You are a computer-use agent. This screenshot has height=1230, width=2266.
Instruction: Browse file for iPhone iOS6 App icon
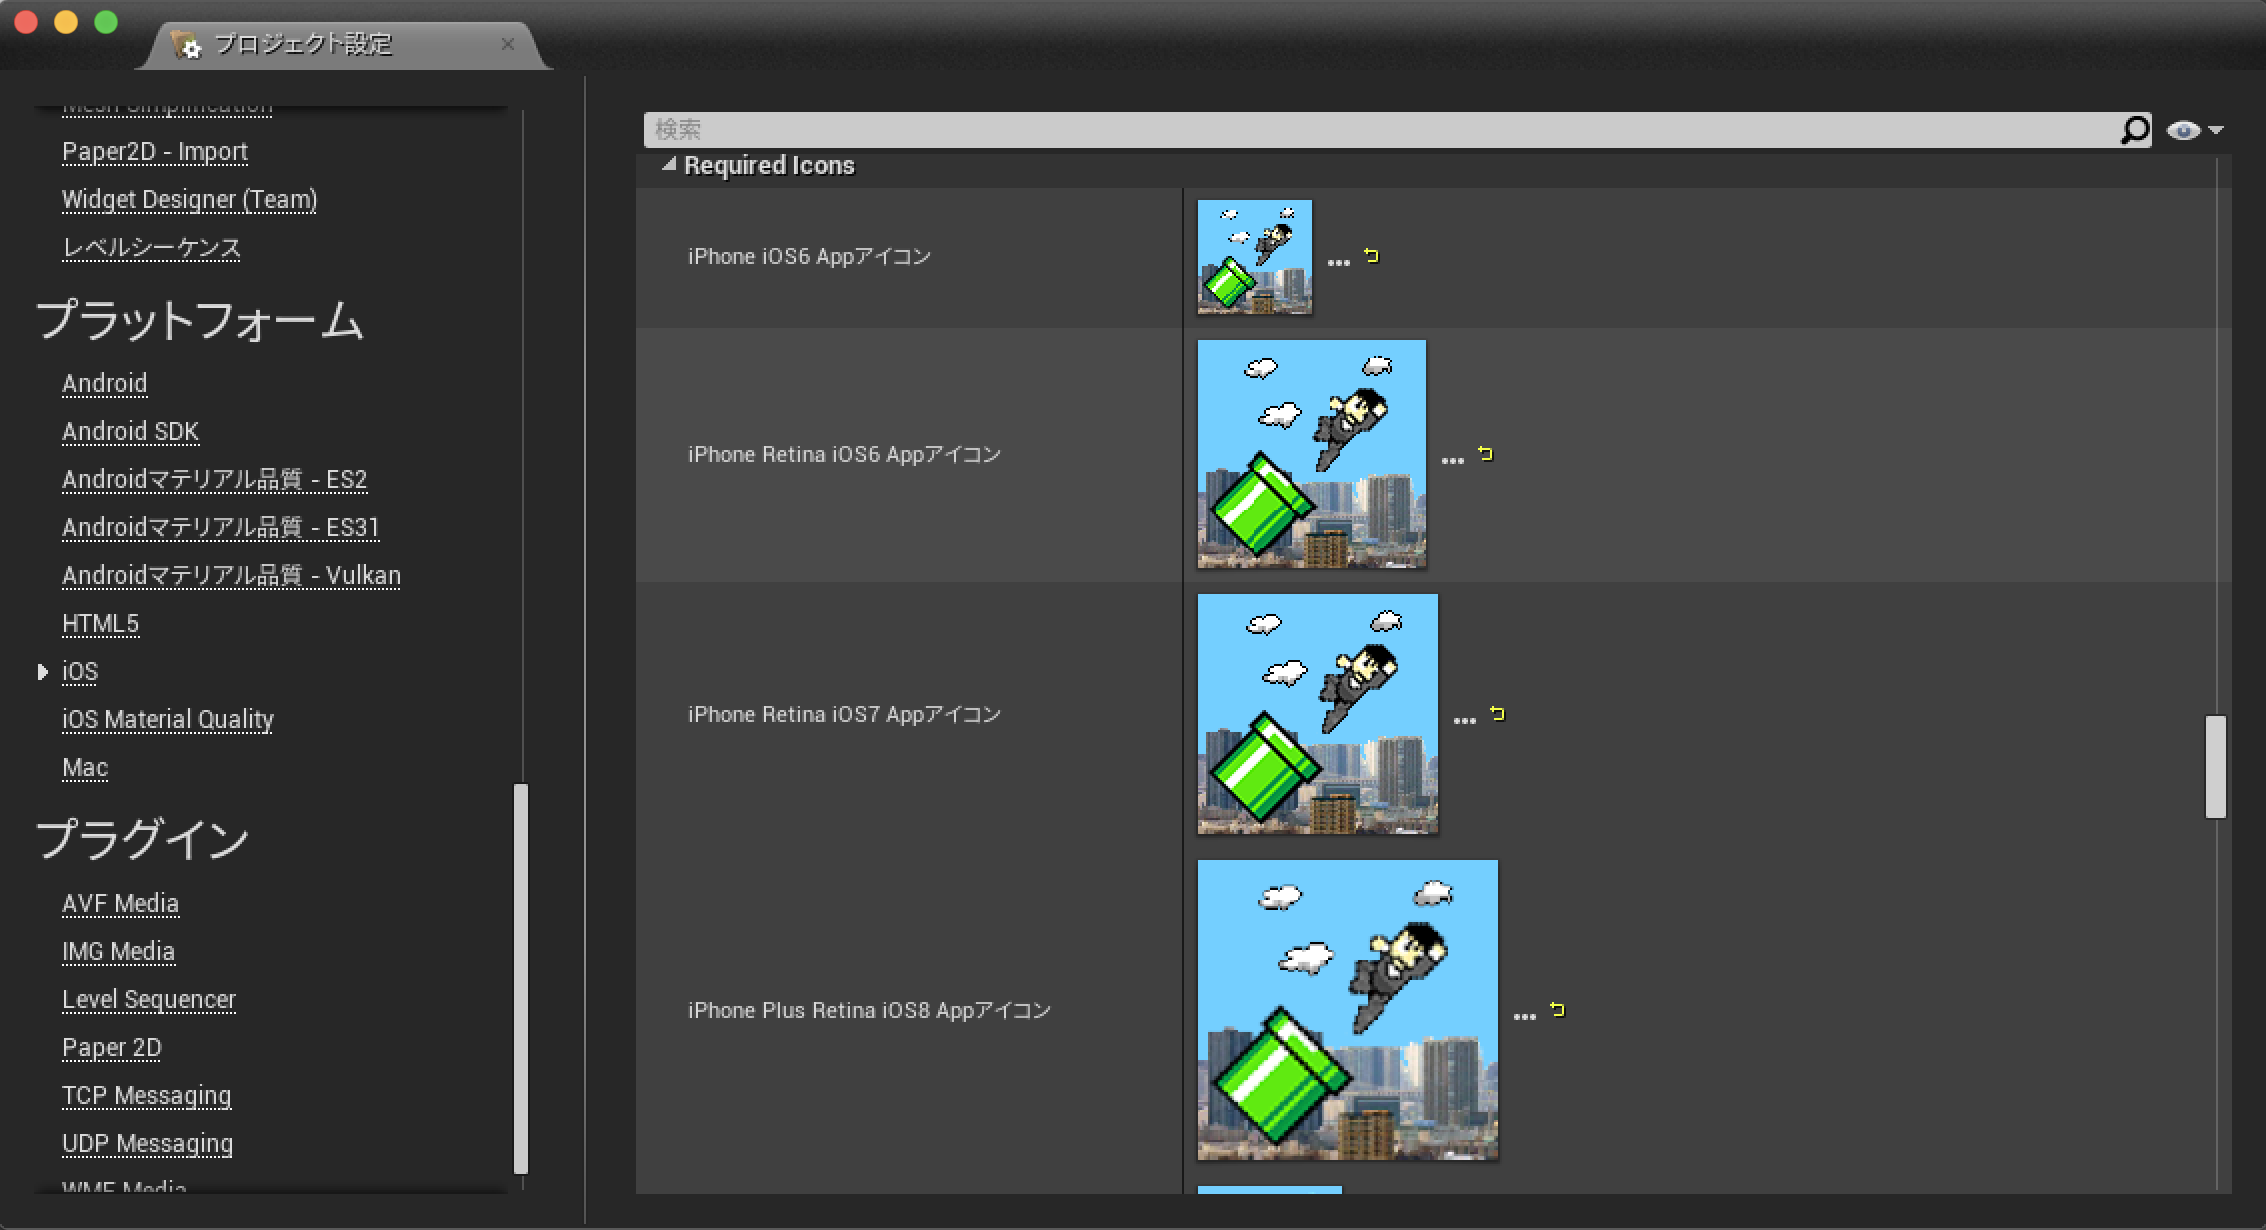pos(1338,262)
